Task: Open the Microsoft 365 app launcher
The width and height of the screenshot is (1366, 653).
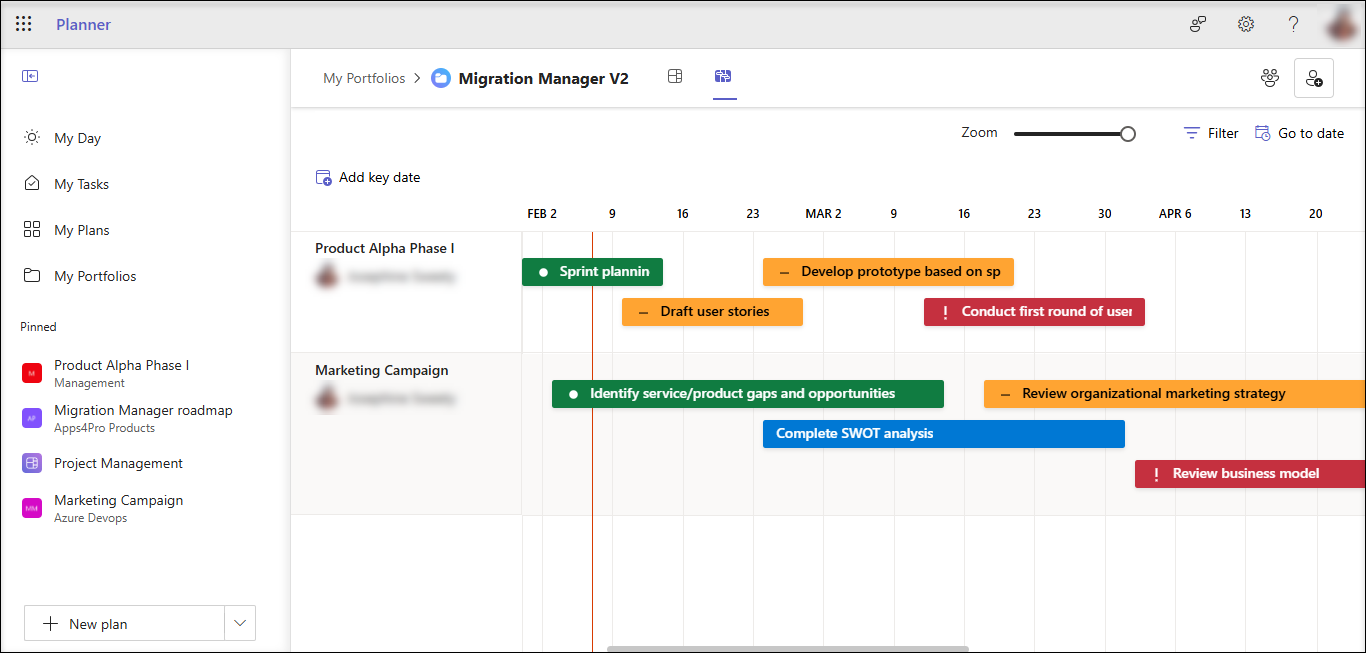Action: click(x=23, y=23)
